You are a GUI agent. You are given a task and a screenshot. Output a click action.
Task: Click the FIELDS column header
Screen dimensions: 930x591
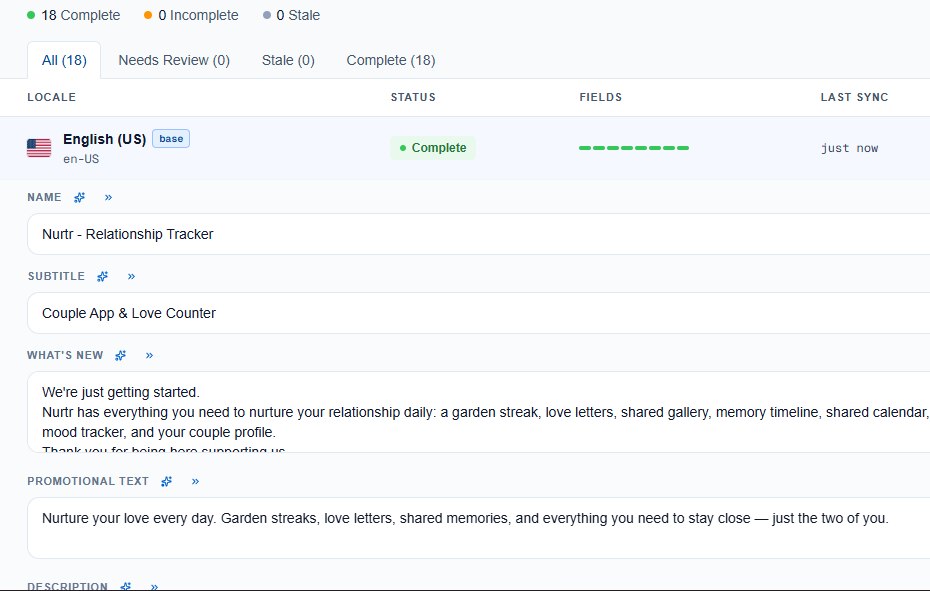coord(601,97)
